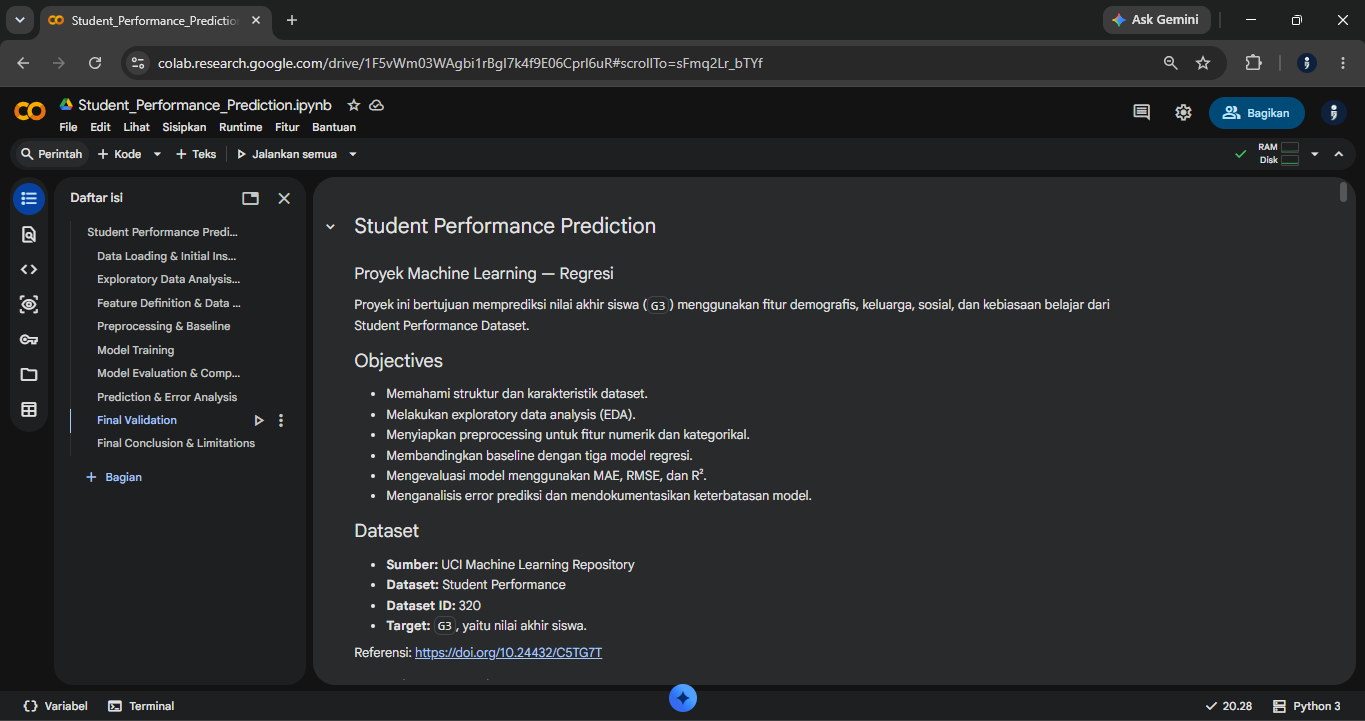Screen dimensions: 1365x721
Task: Expand the Kode insert dropdown arrow
Action: click(x=157, y=154)
